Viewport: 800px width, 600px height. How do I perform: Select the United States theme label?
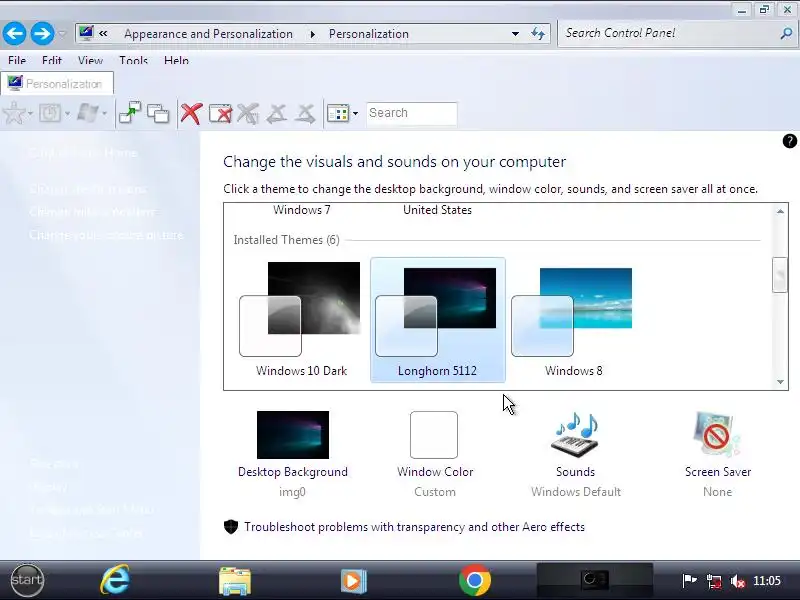[437, 210]
